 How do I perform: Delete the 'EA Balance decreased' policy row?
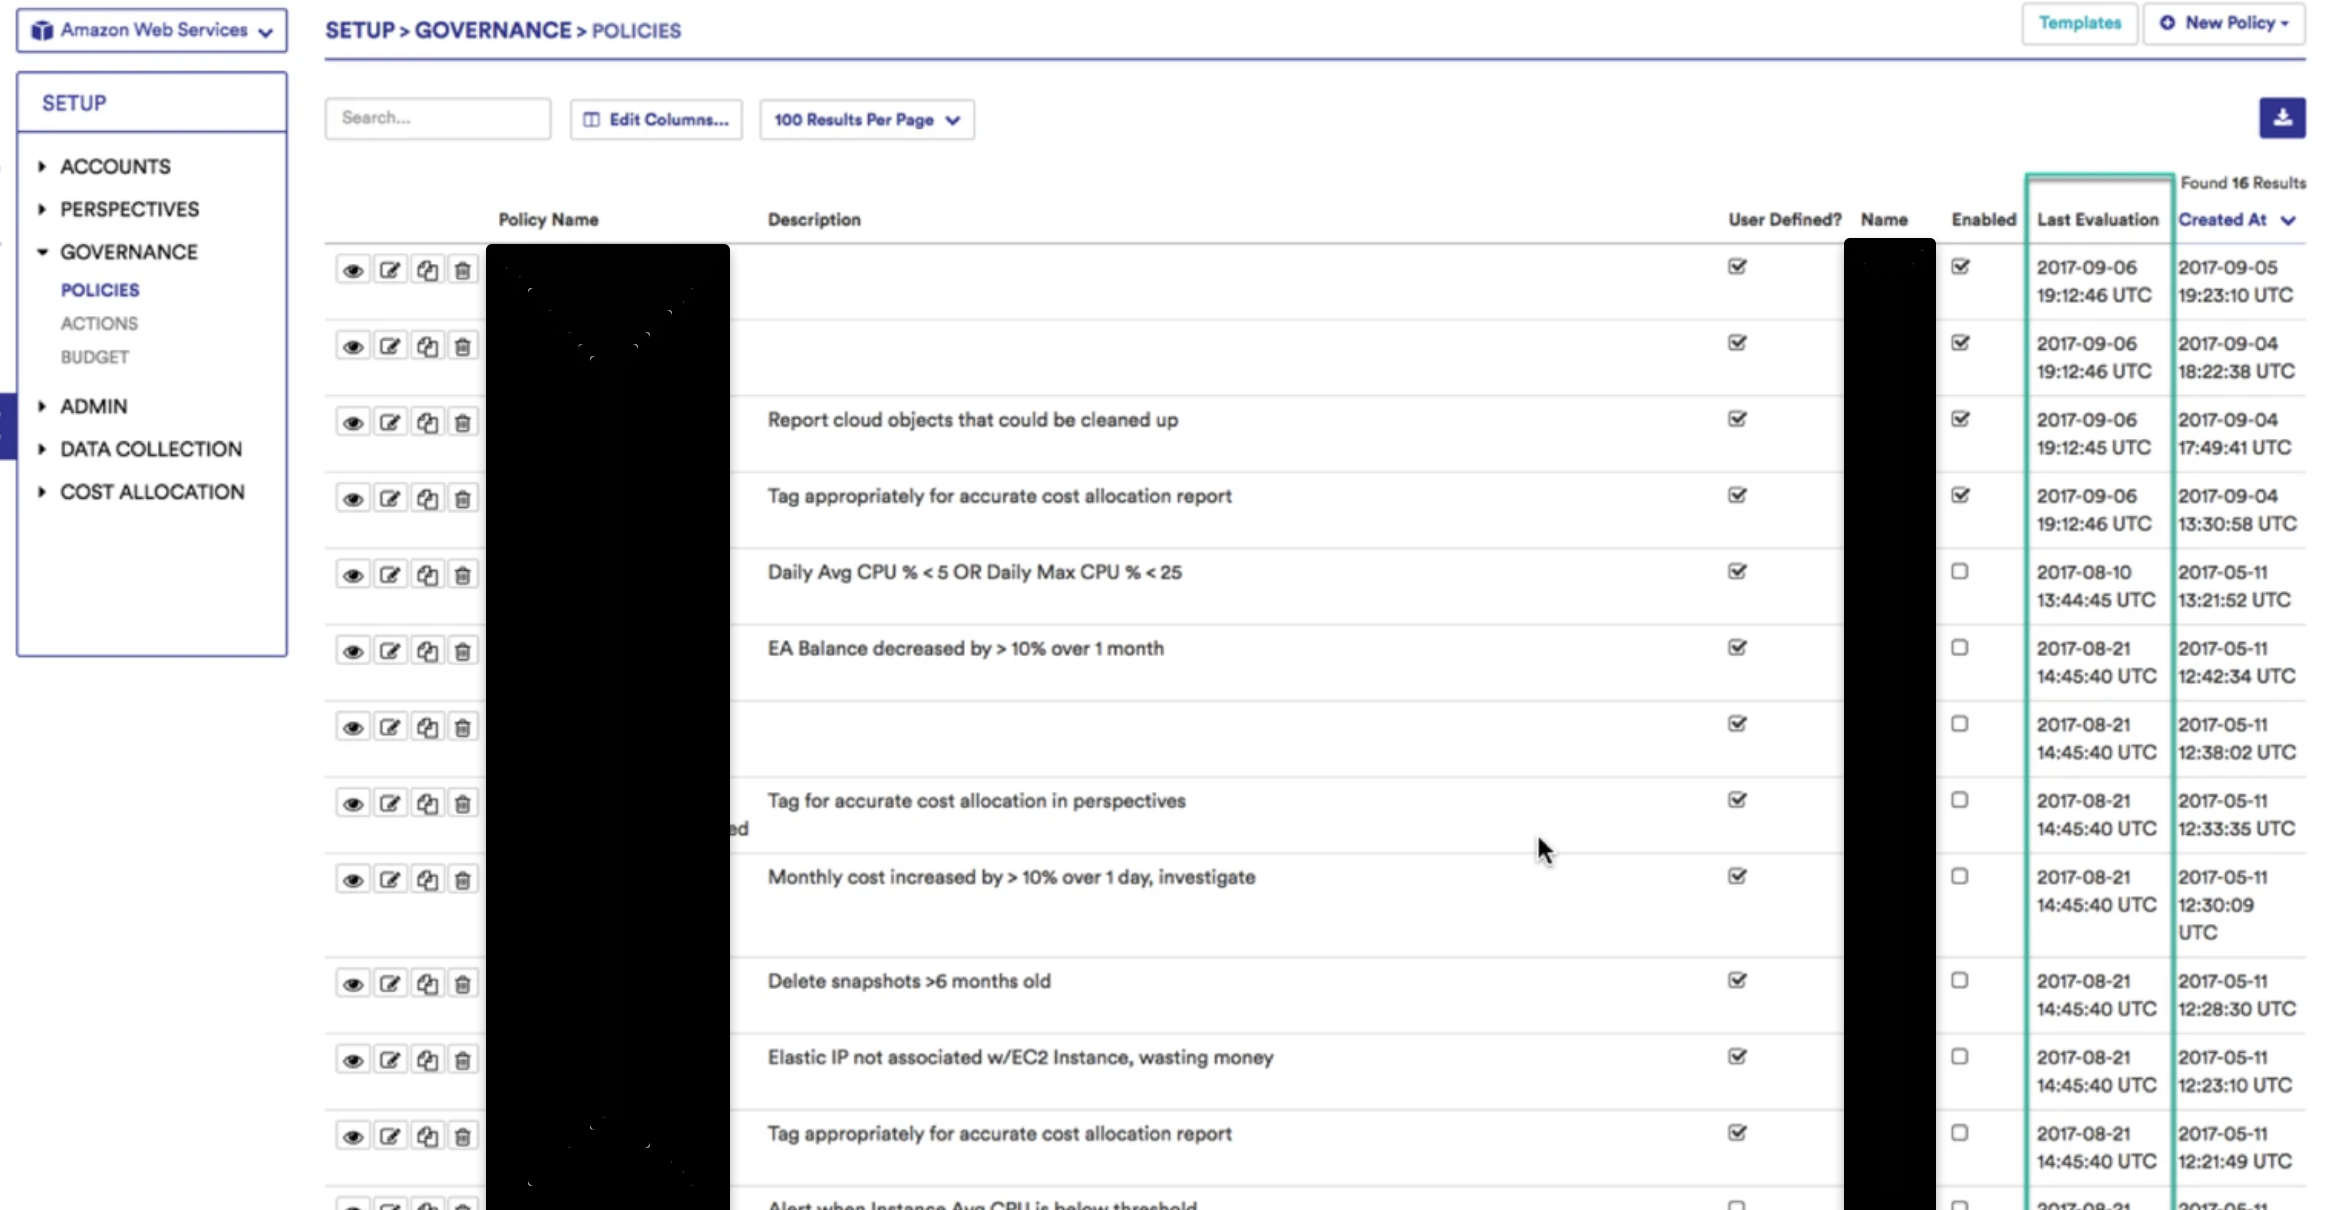point(462,651)
